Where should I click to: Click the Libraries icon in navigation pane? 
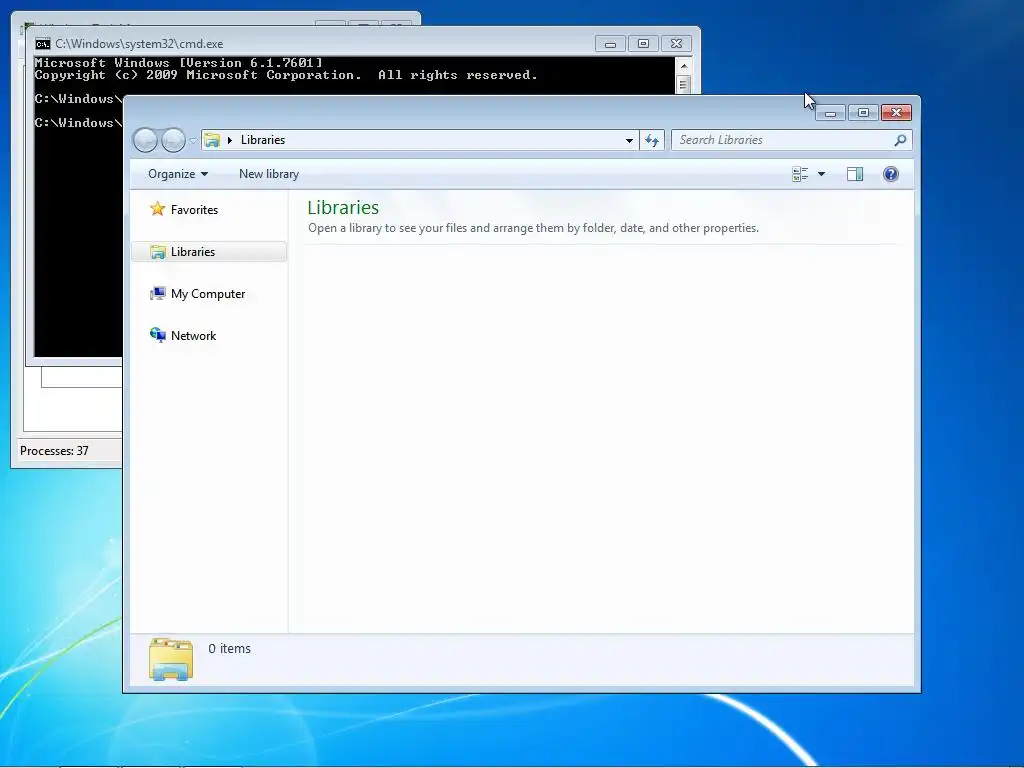[x=157, y=251]
